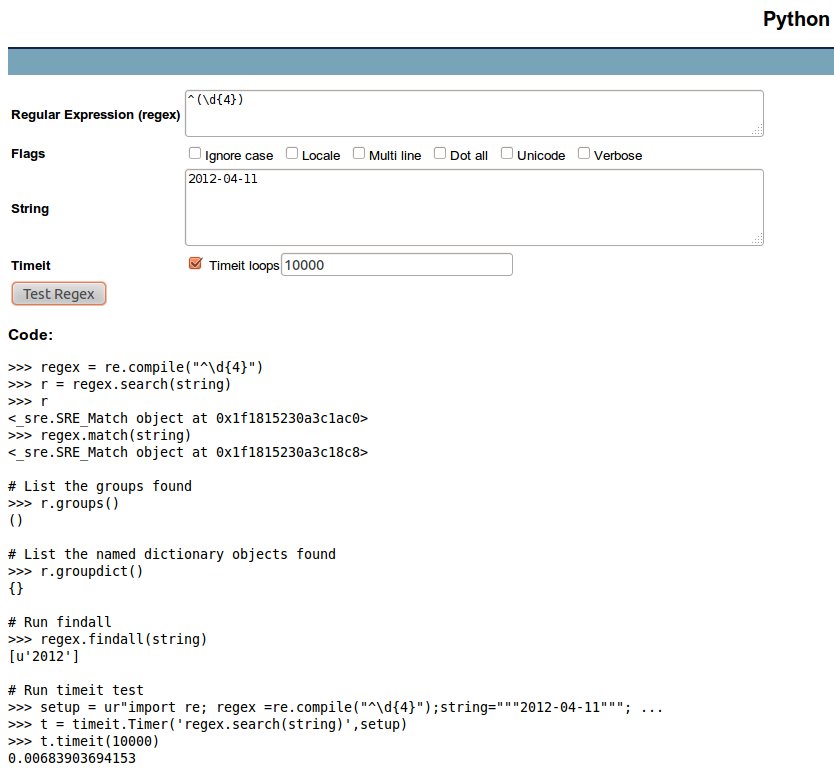Screen dimensions: 834x777
Task: Click the 'Timeit loops' label text
Action: click(x=244, y=265)
